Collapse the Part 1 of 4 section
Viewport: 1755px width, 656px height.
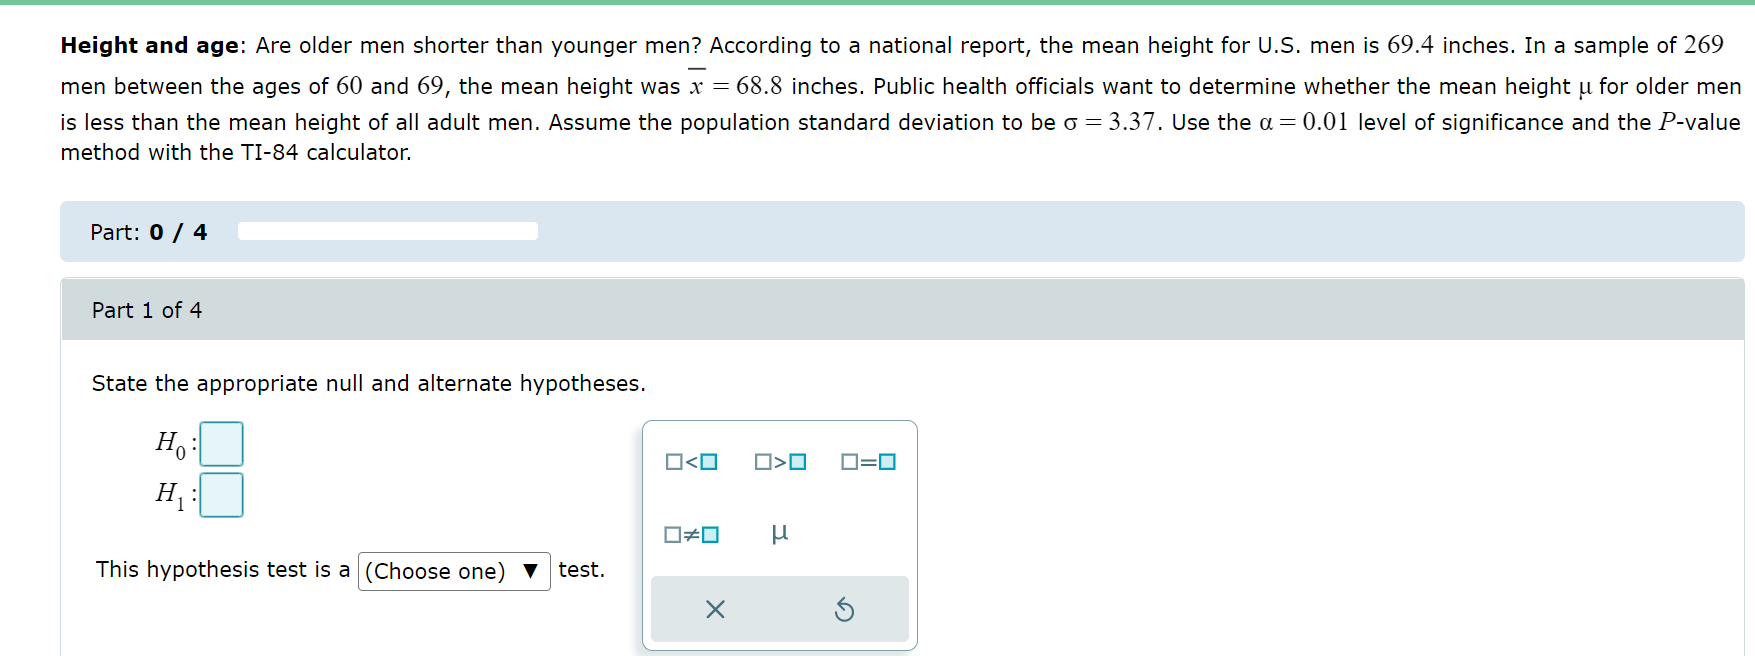pos(146,310)
